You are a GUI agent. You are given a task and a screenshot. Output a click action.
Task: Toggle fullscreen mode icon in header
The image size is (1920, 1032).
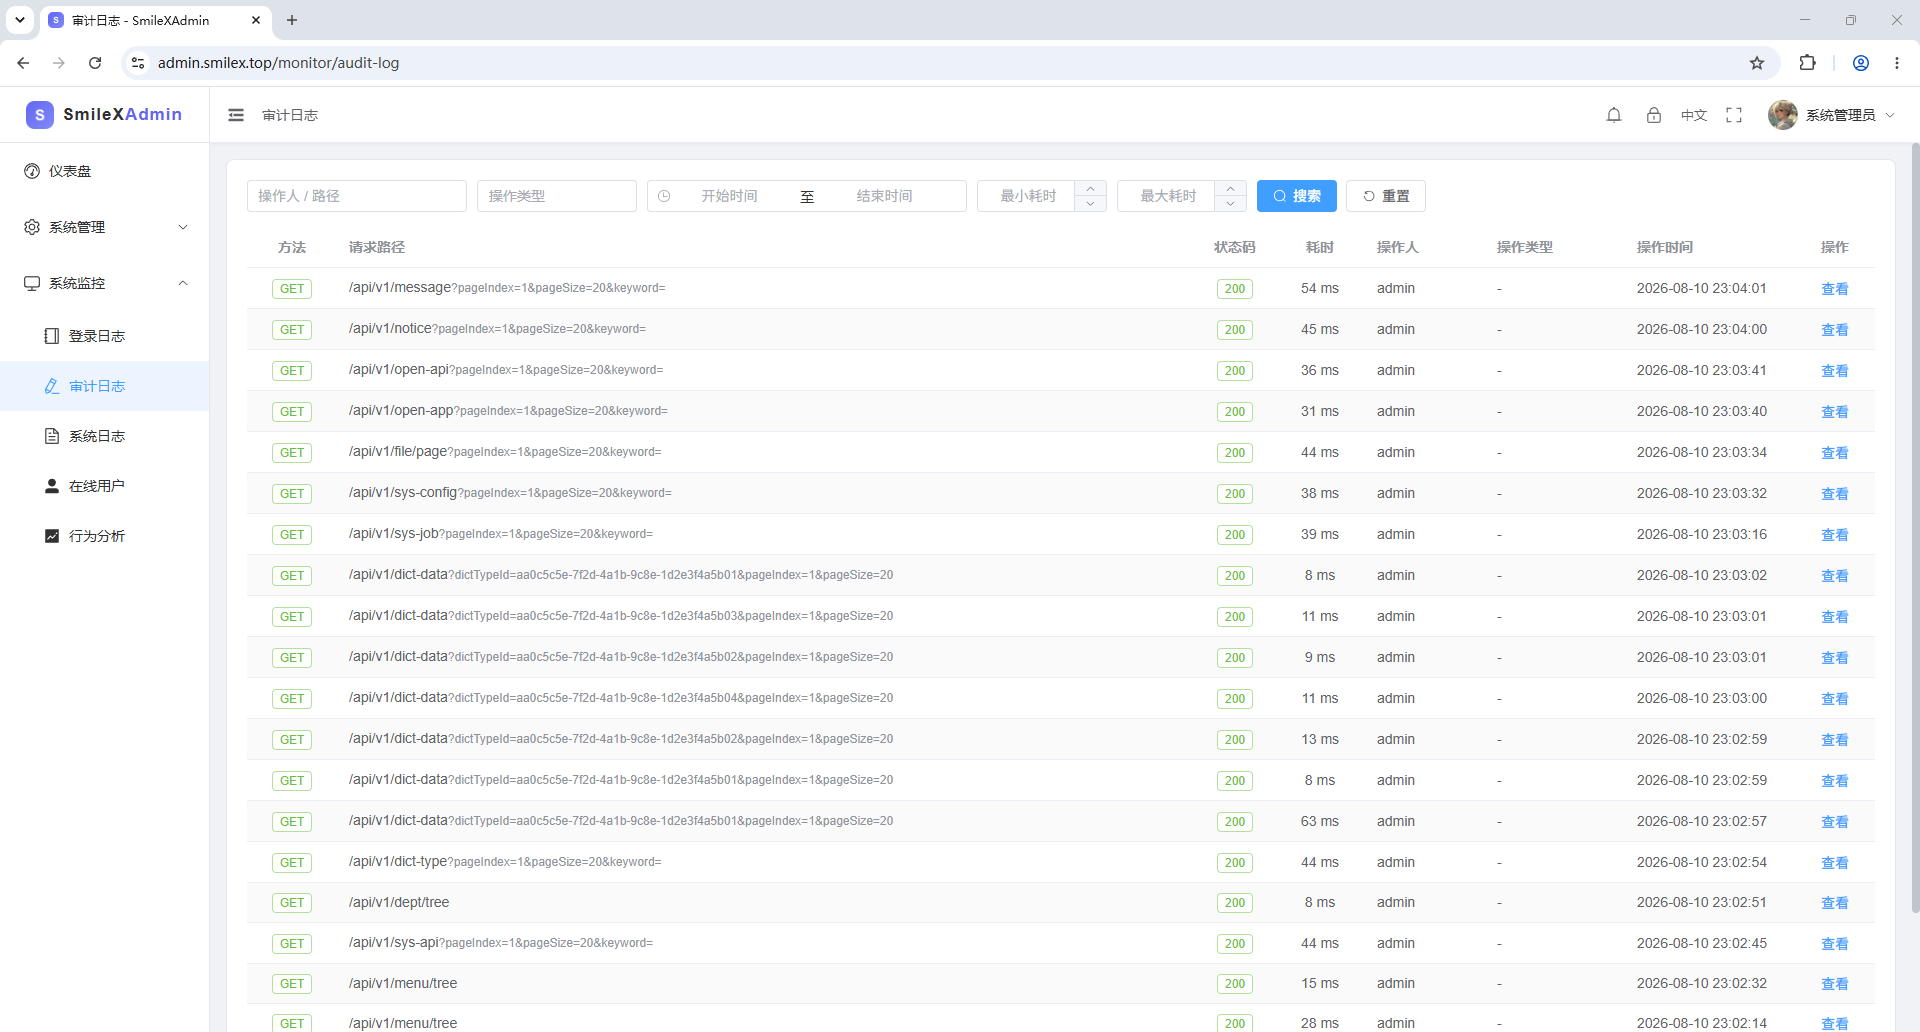click(1734, 115)
